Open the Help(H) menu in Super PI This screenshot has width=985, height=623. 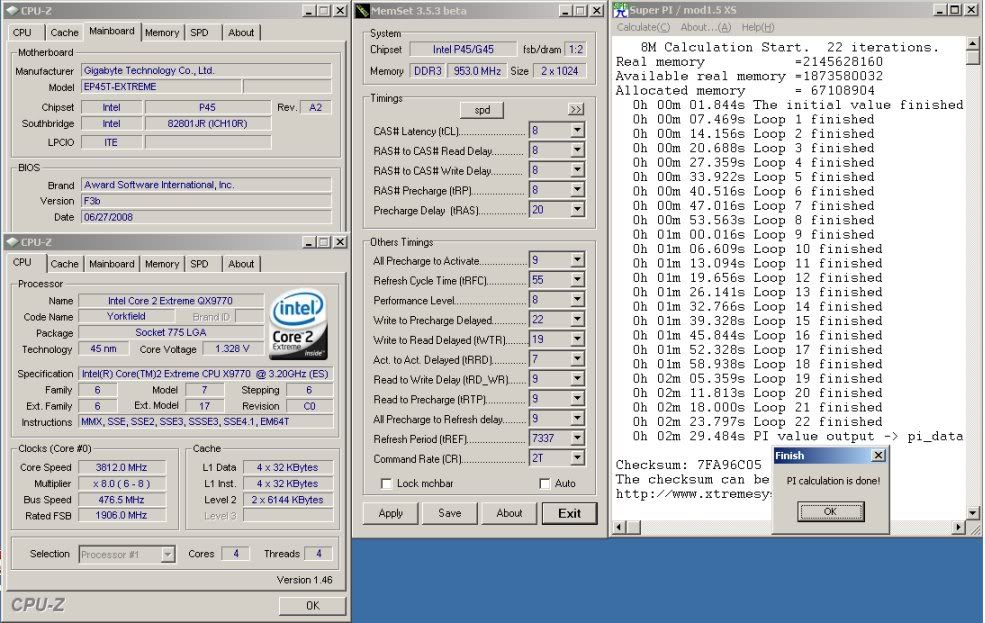758,28
